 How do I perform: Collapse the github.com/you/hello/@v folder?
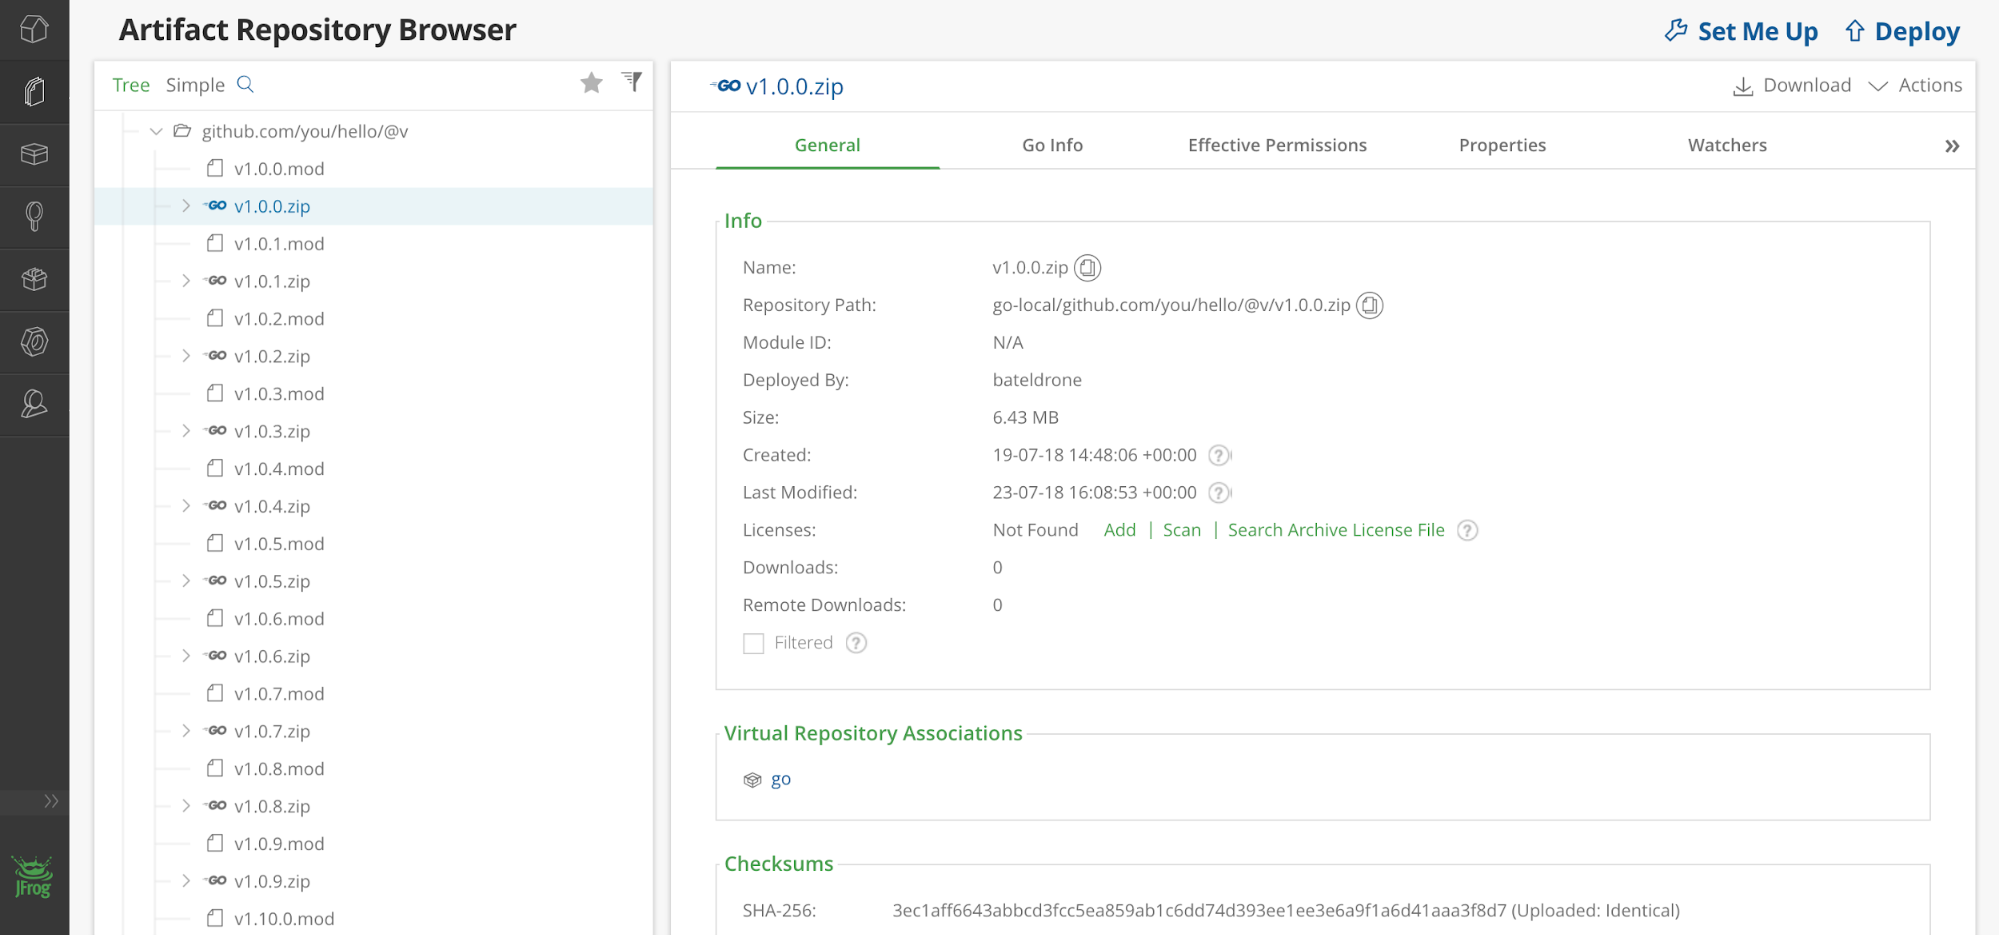(156, 131)
